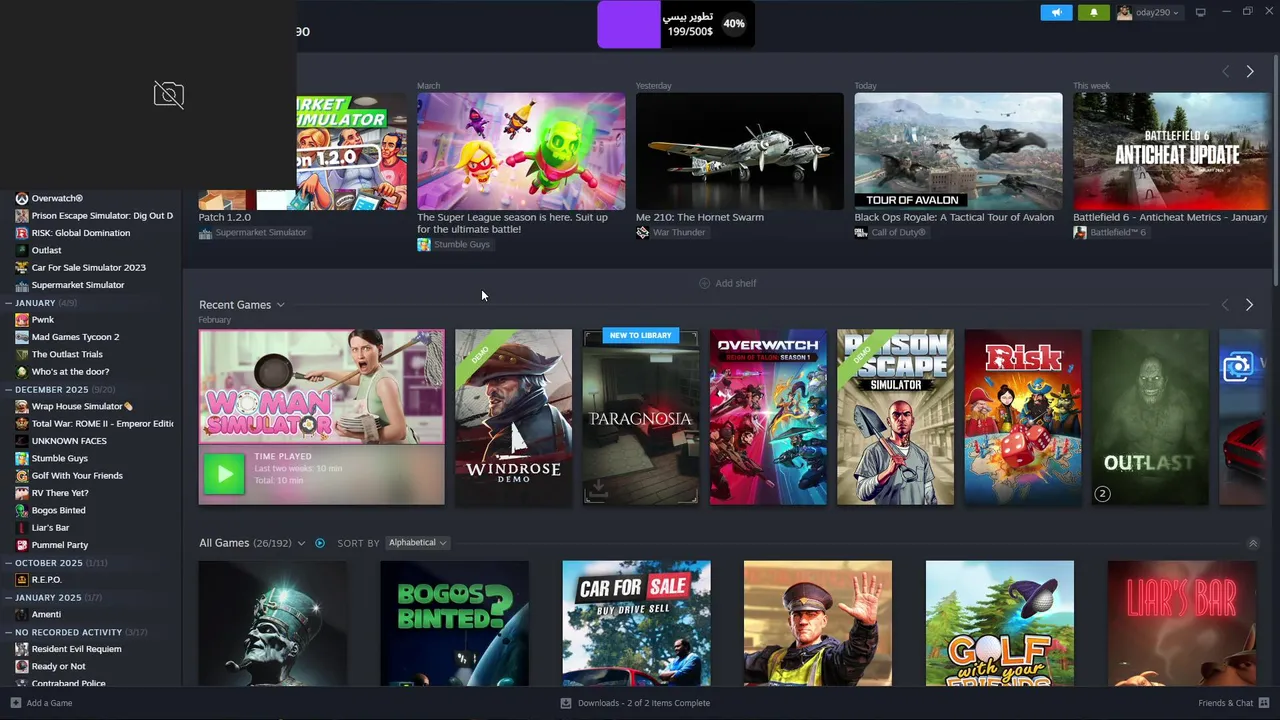Collapse the OCTOBER 2025 sidebar group

tap(9, 562)
